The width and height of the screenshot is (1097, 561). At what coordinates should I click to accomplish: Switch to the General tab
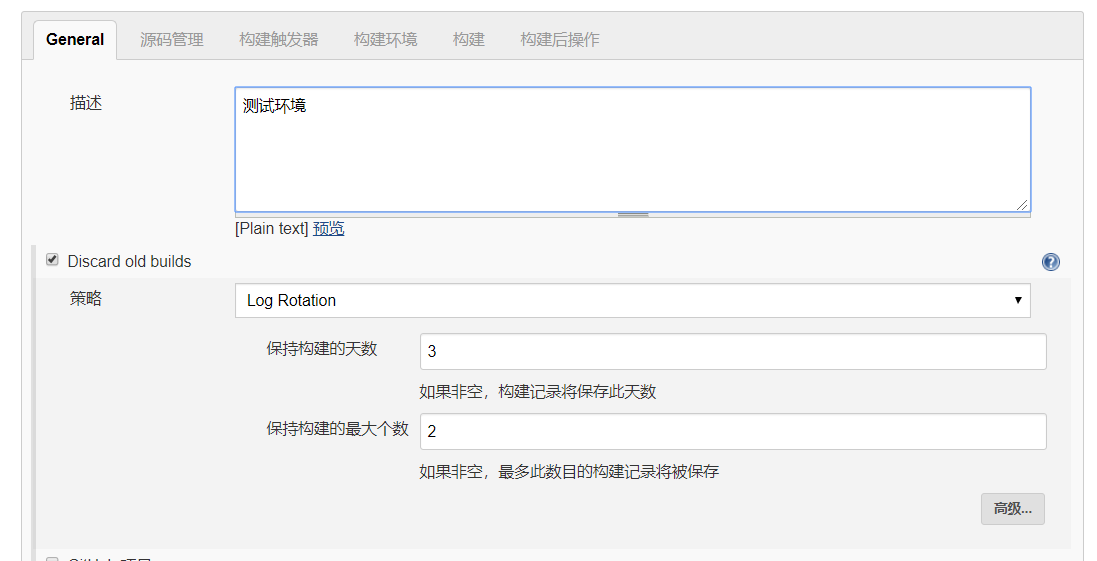click(75, 40)
